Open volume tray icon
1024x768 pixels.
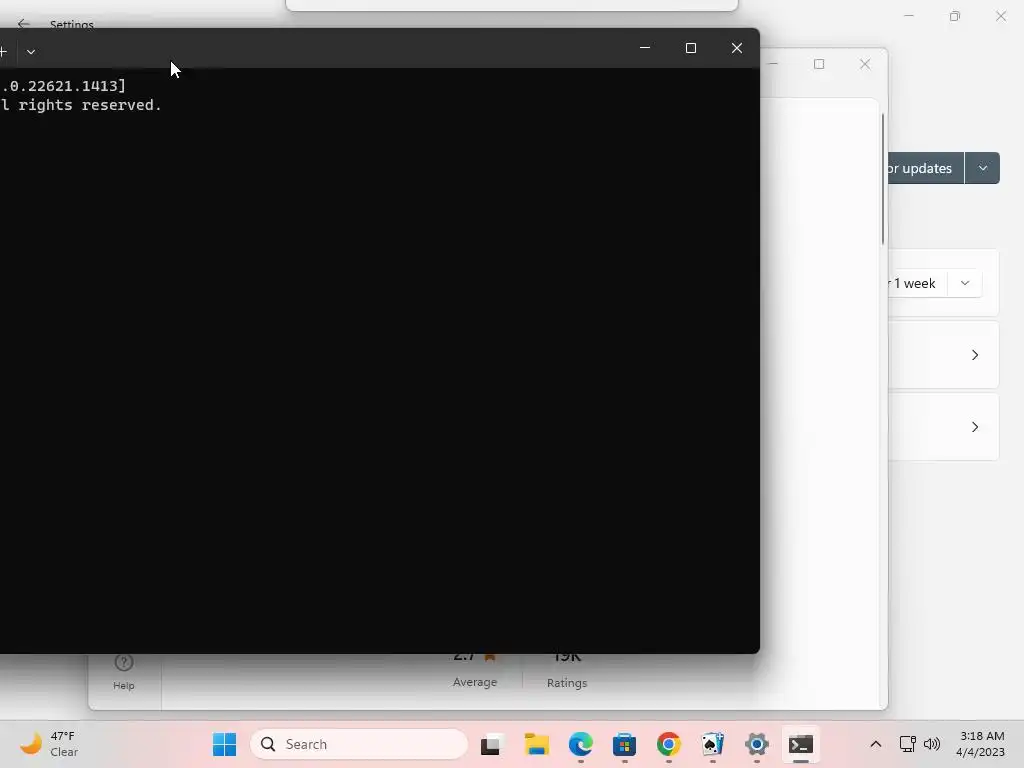click(932, 744)
